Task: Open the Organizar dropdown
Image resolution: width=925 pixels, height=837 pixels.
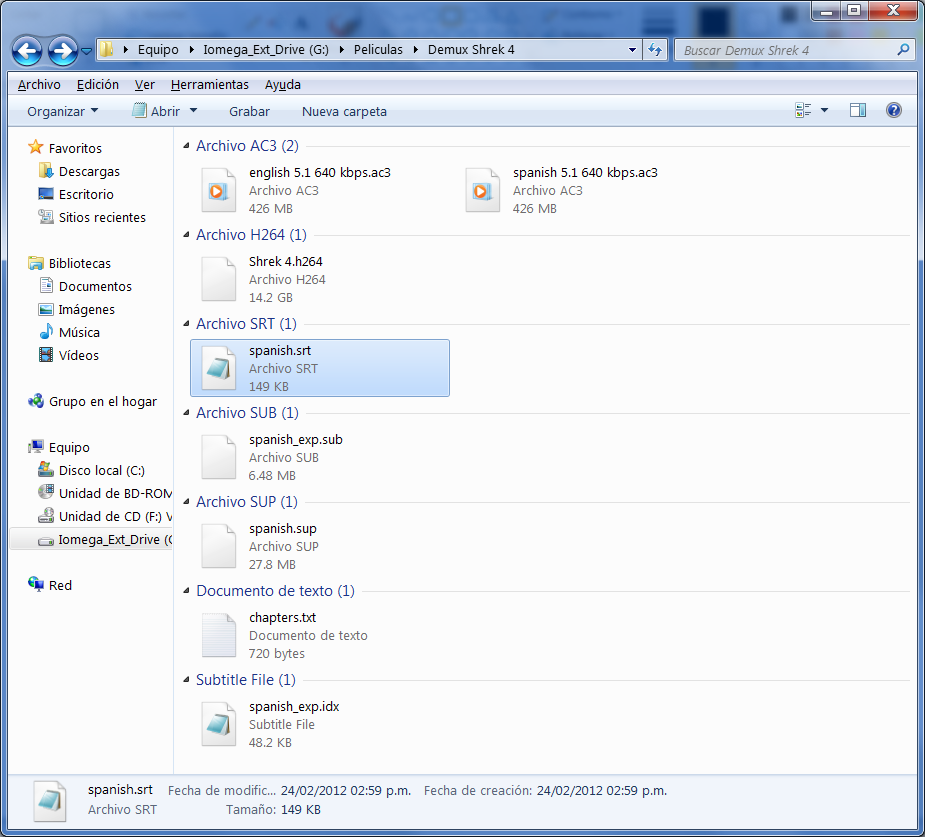Action: pos(63,111)
